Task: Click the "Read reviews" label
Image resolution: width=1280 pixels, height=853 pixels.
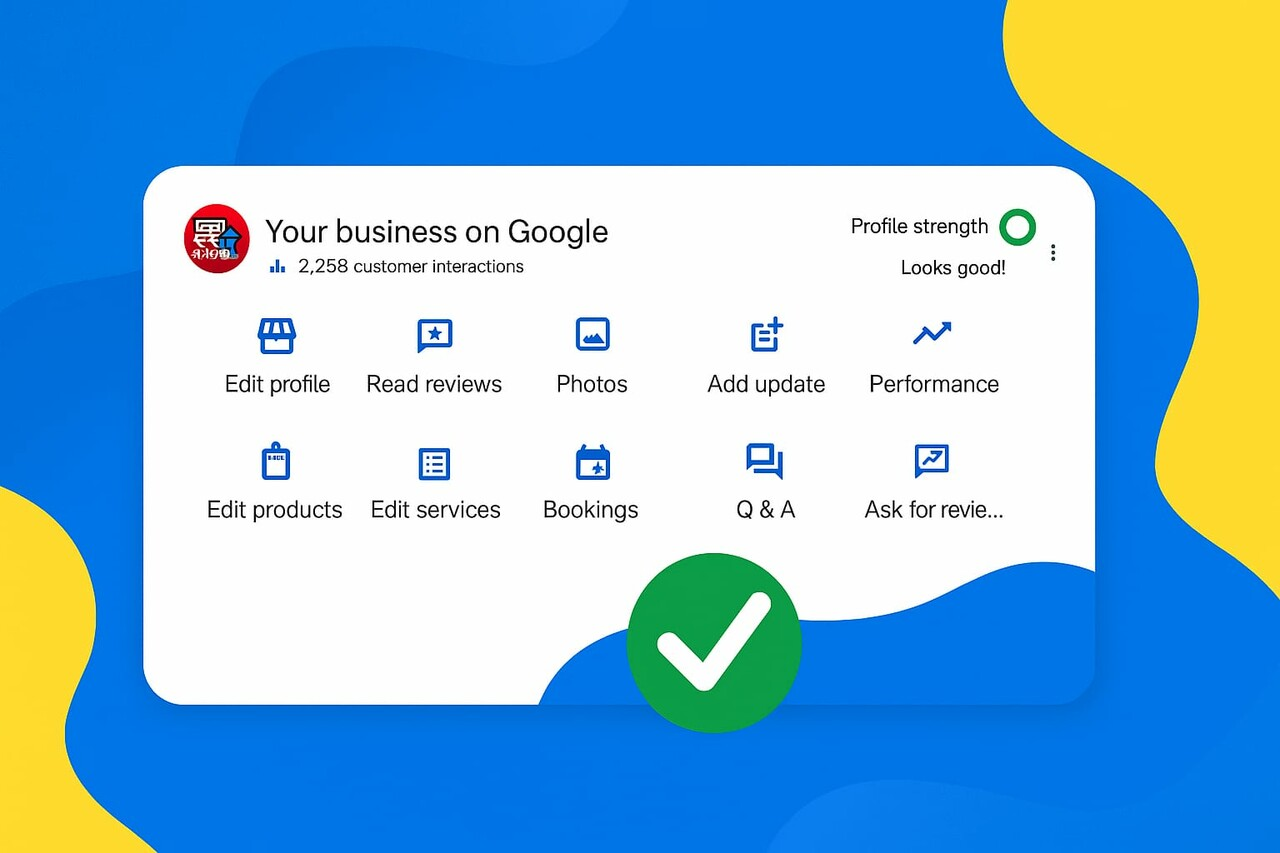Action: point(434,384)
